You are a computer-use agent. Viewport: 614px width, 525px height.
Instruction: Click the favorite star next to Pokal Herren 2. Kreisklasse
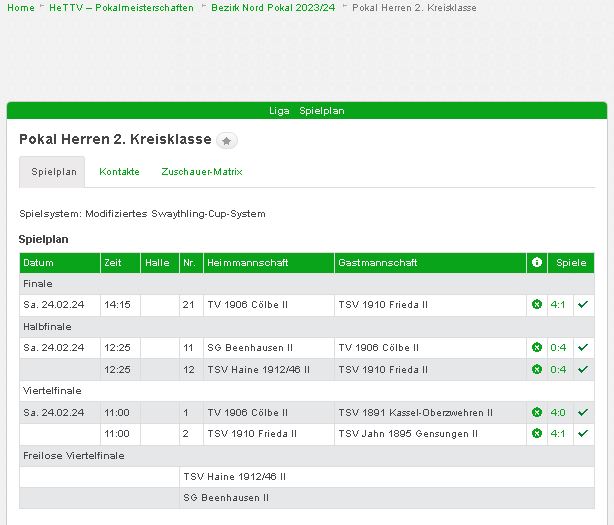[228, 141]
